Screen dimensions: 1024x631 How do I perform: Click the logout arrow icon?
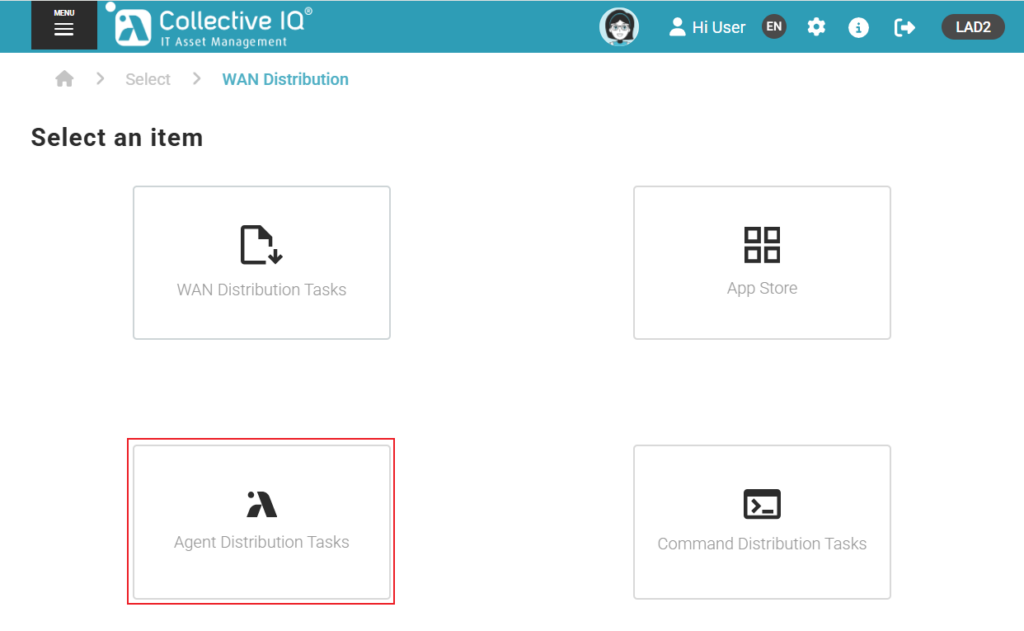[x=904, y=27]
